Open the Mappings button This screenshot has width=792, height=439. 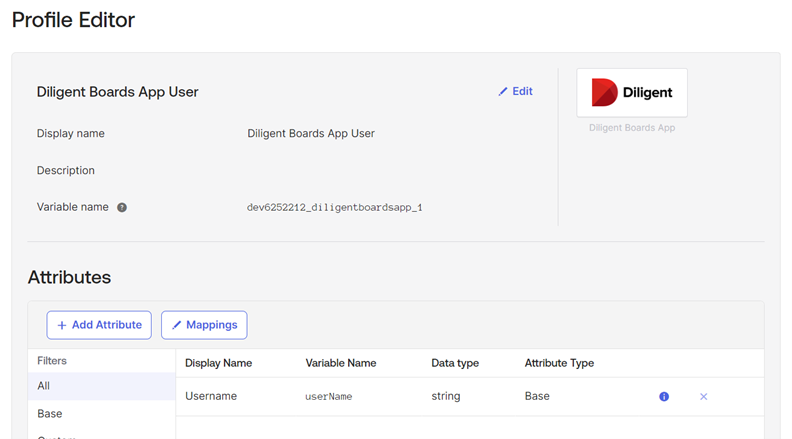click(x=204, y=325)
